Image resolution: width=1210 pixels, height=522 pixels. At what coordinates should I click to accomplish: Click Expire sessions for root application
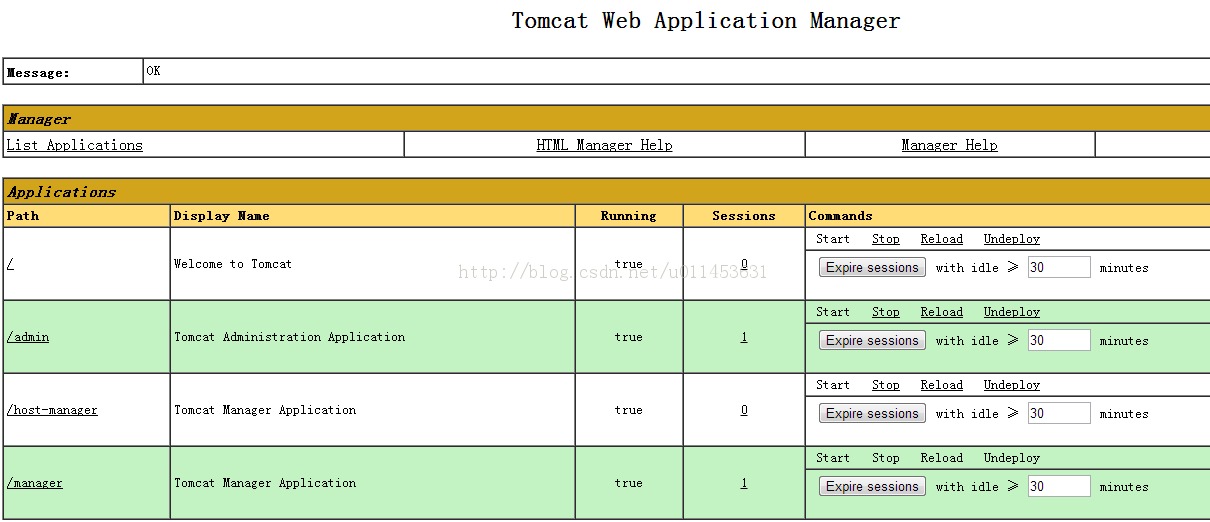click(872, 268)
